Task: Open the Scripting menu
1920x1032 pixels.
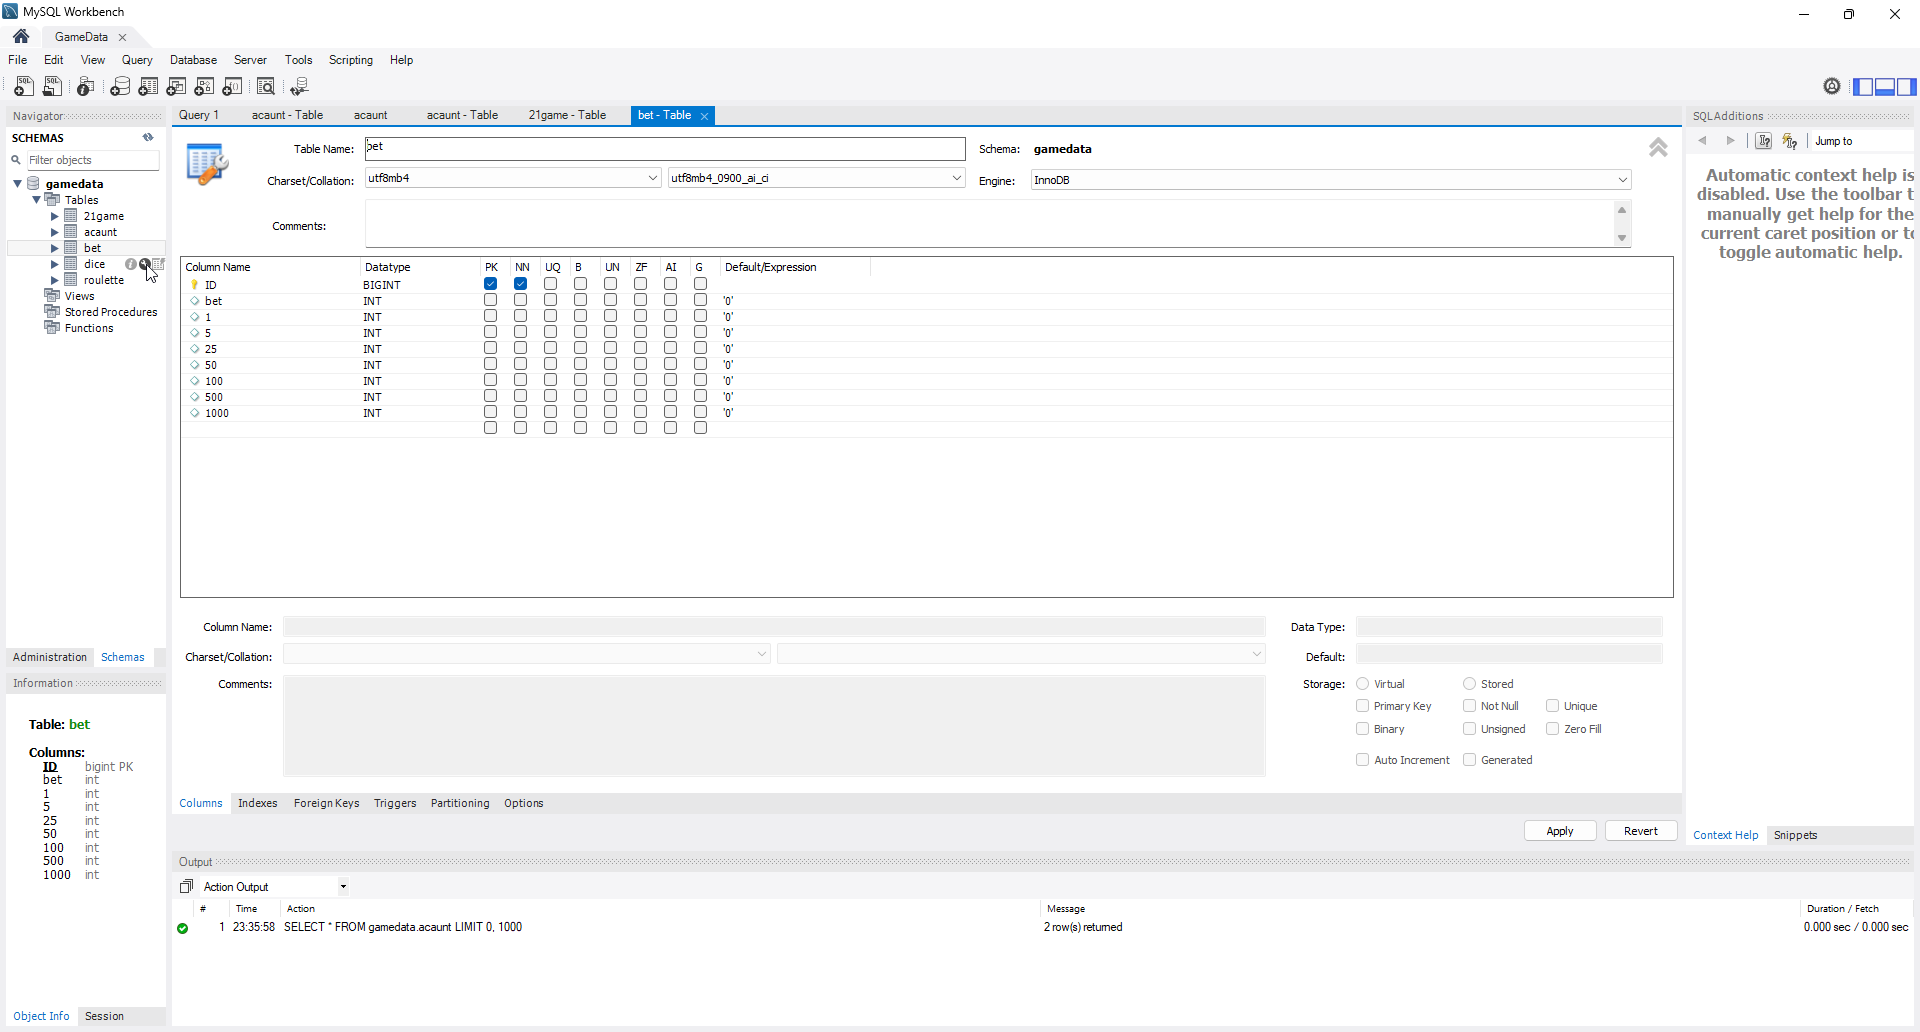Action: click(350, 60)
